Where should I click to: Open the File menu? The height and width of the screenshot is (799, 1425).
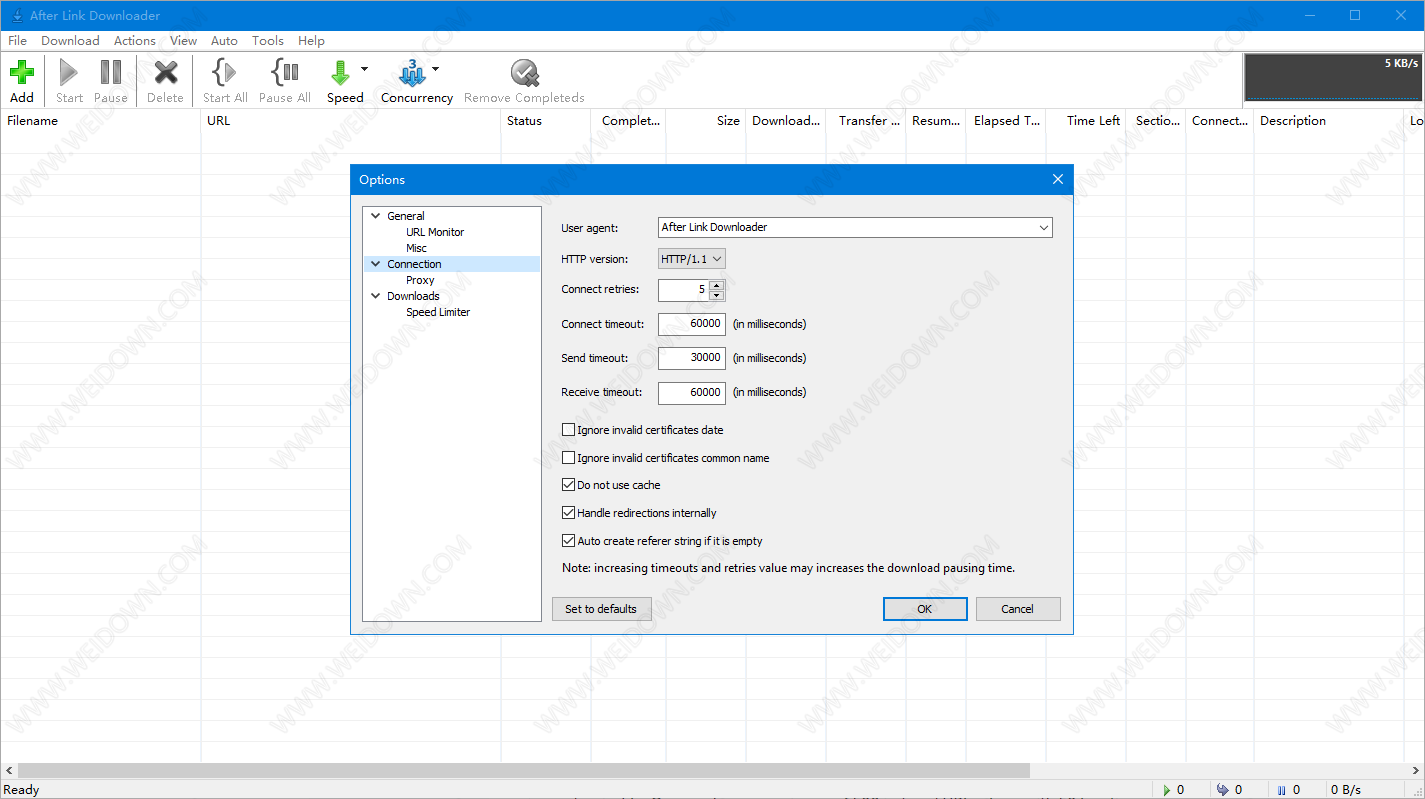click(x=17, y=41)
